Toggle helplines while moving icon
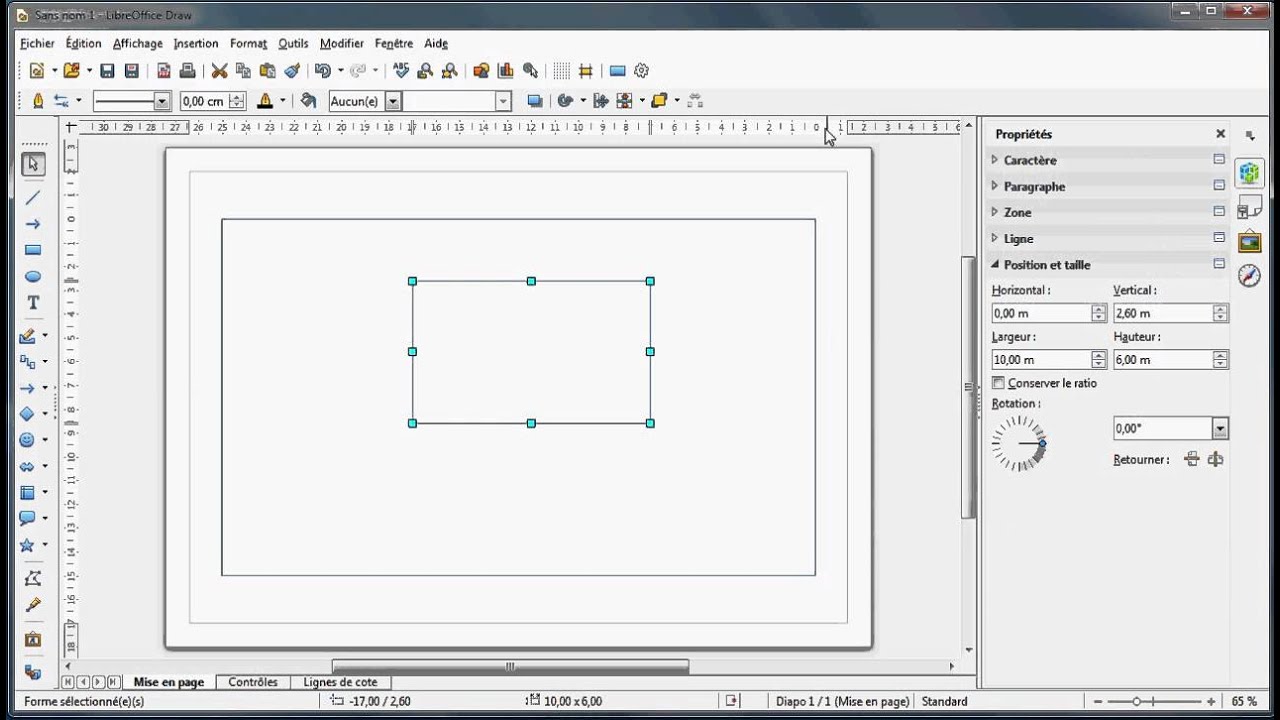 point(586,71)
